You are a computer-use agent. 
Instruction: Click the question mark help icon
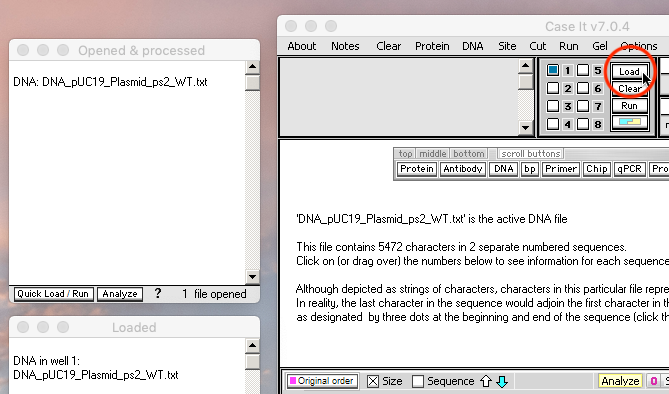coord(157,294)
